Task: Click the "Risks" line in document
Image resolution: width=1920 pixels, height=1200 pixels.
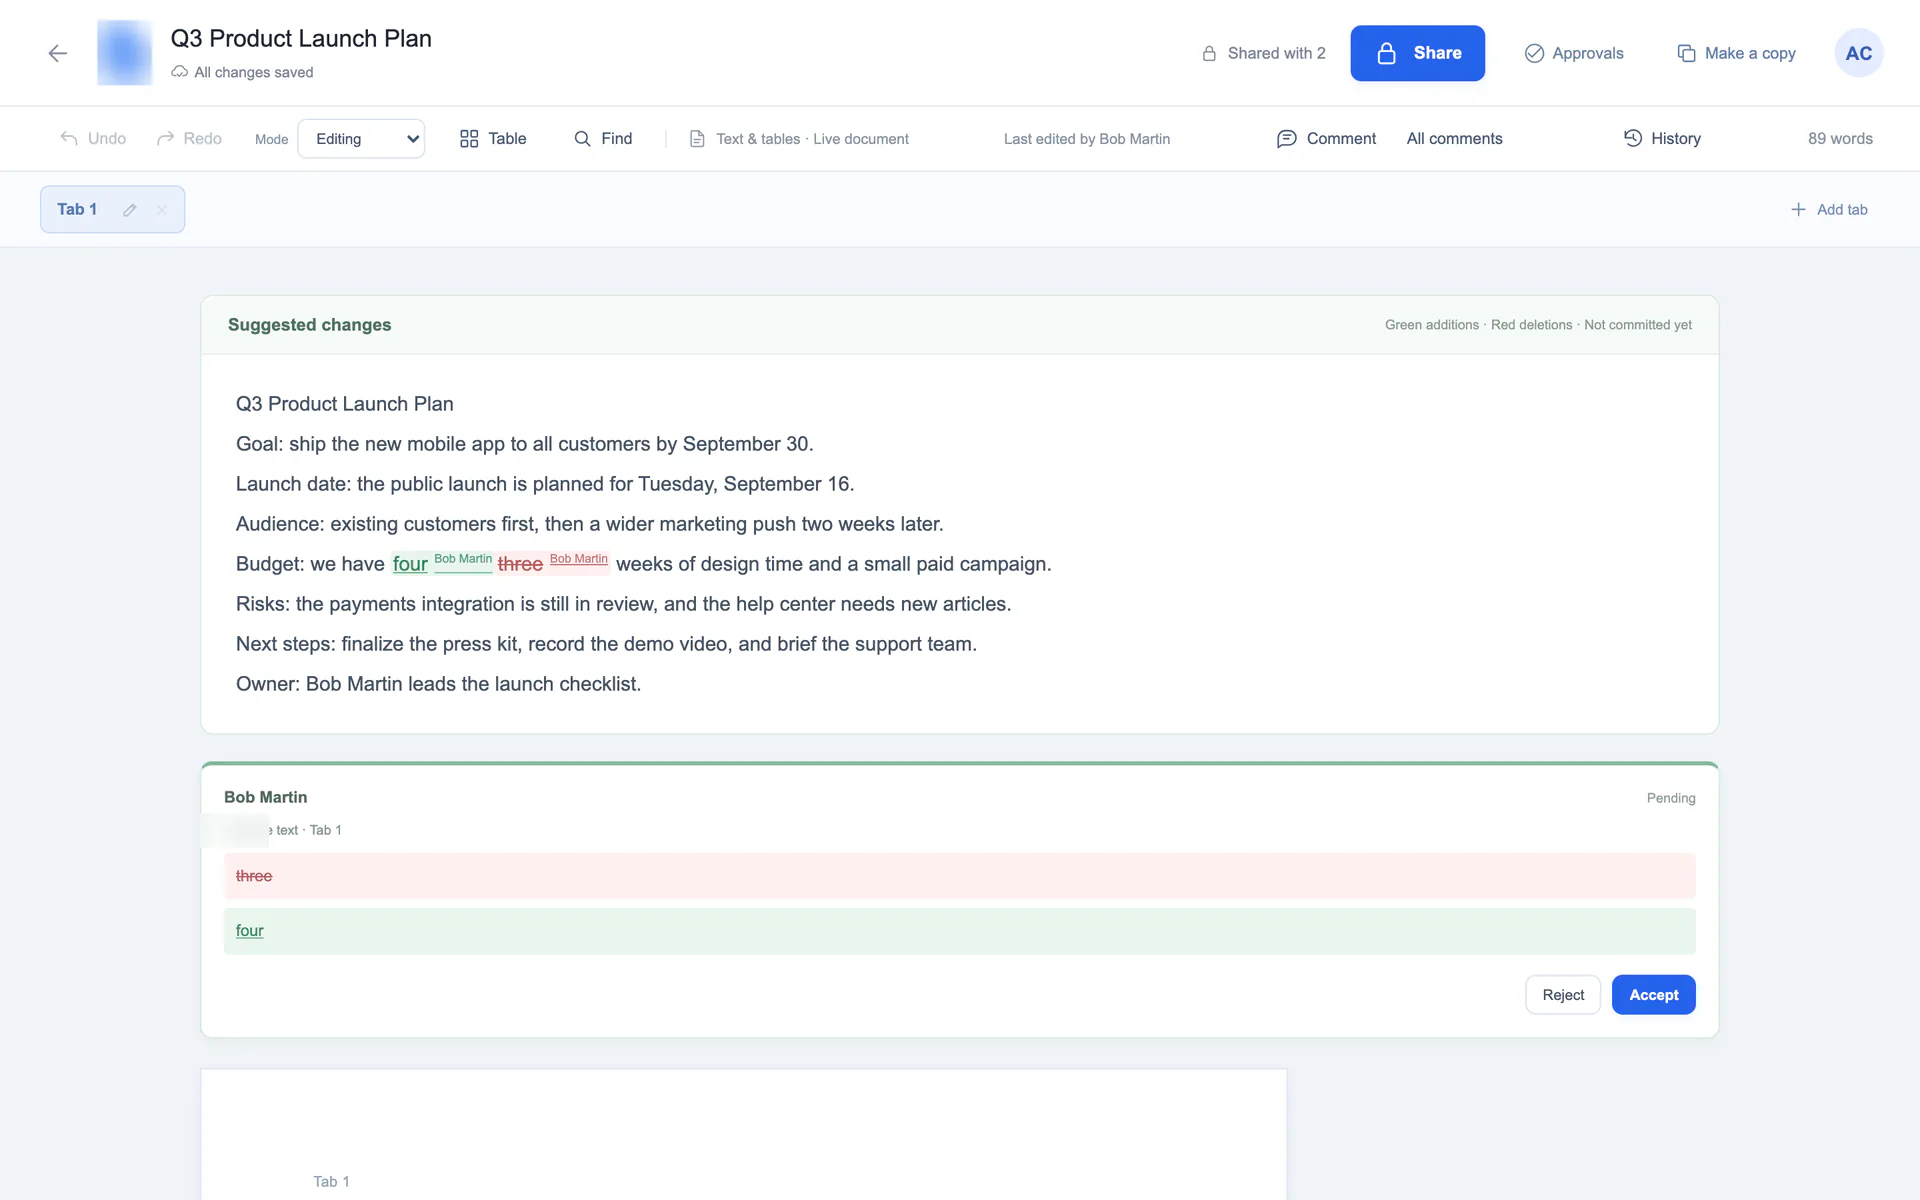Action: 623,604
